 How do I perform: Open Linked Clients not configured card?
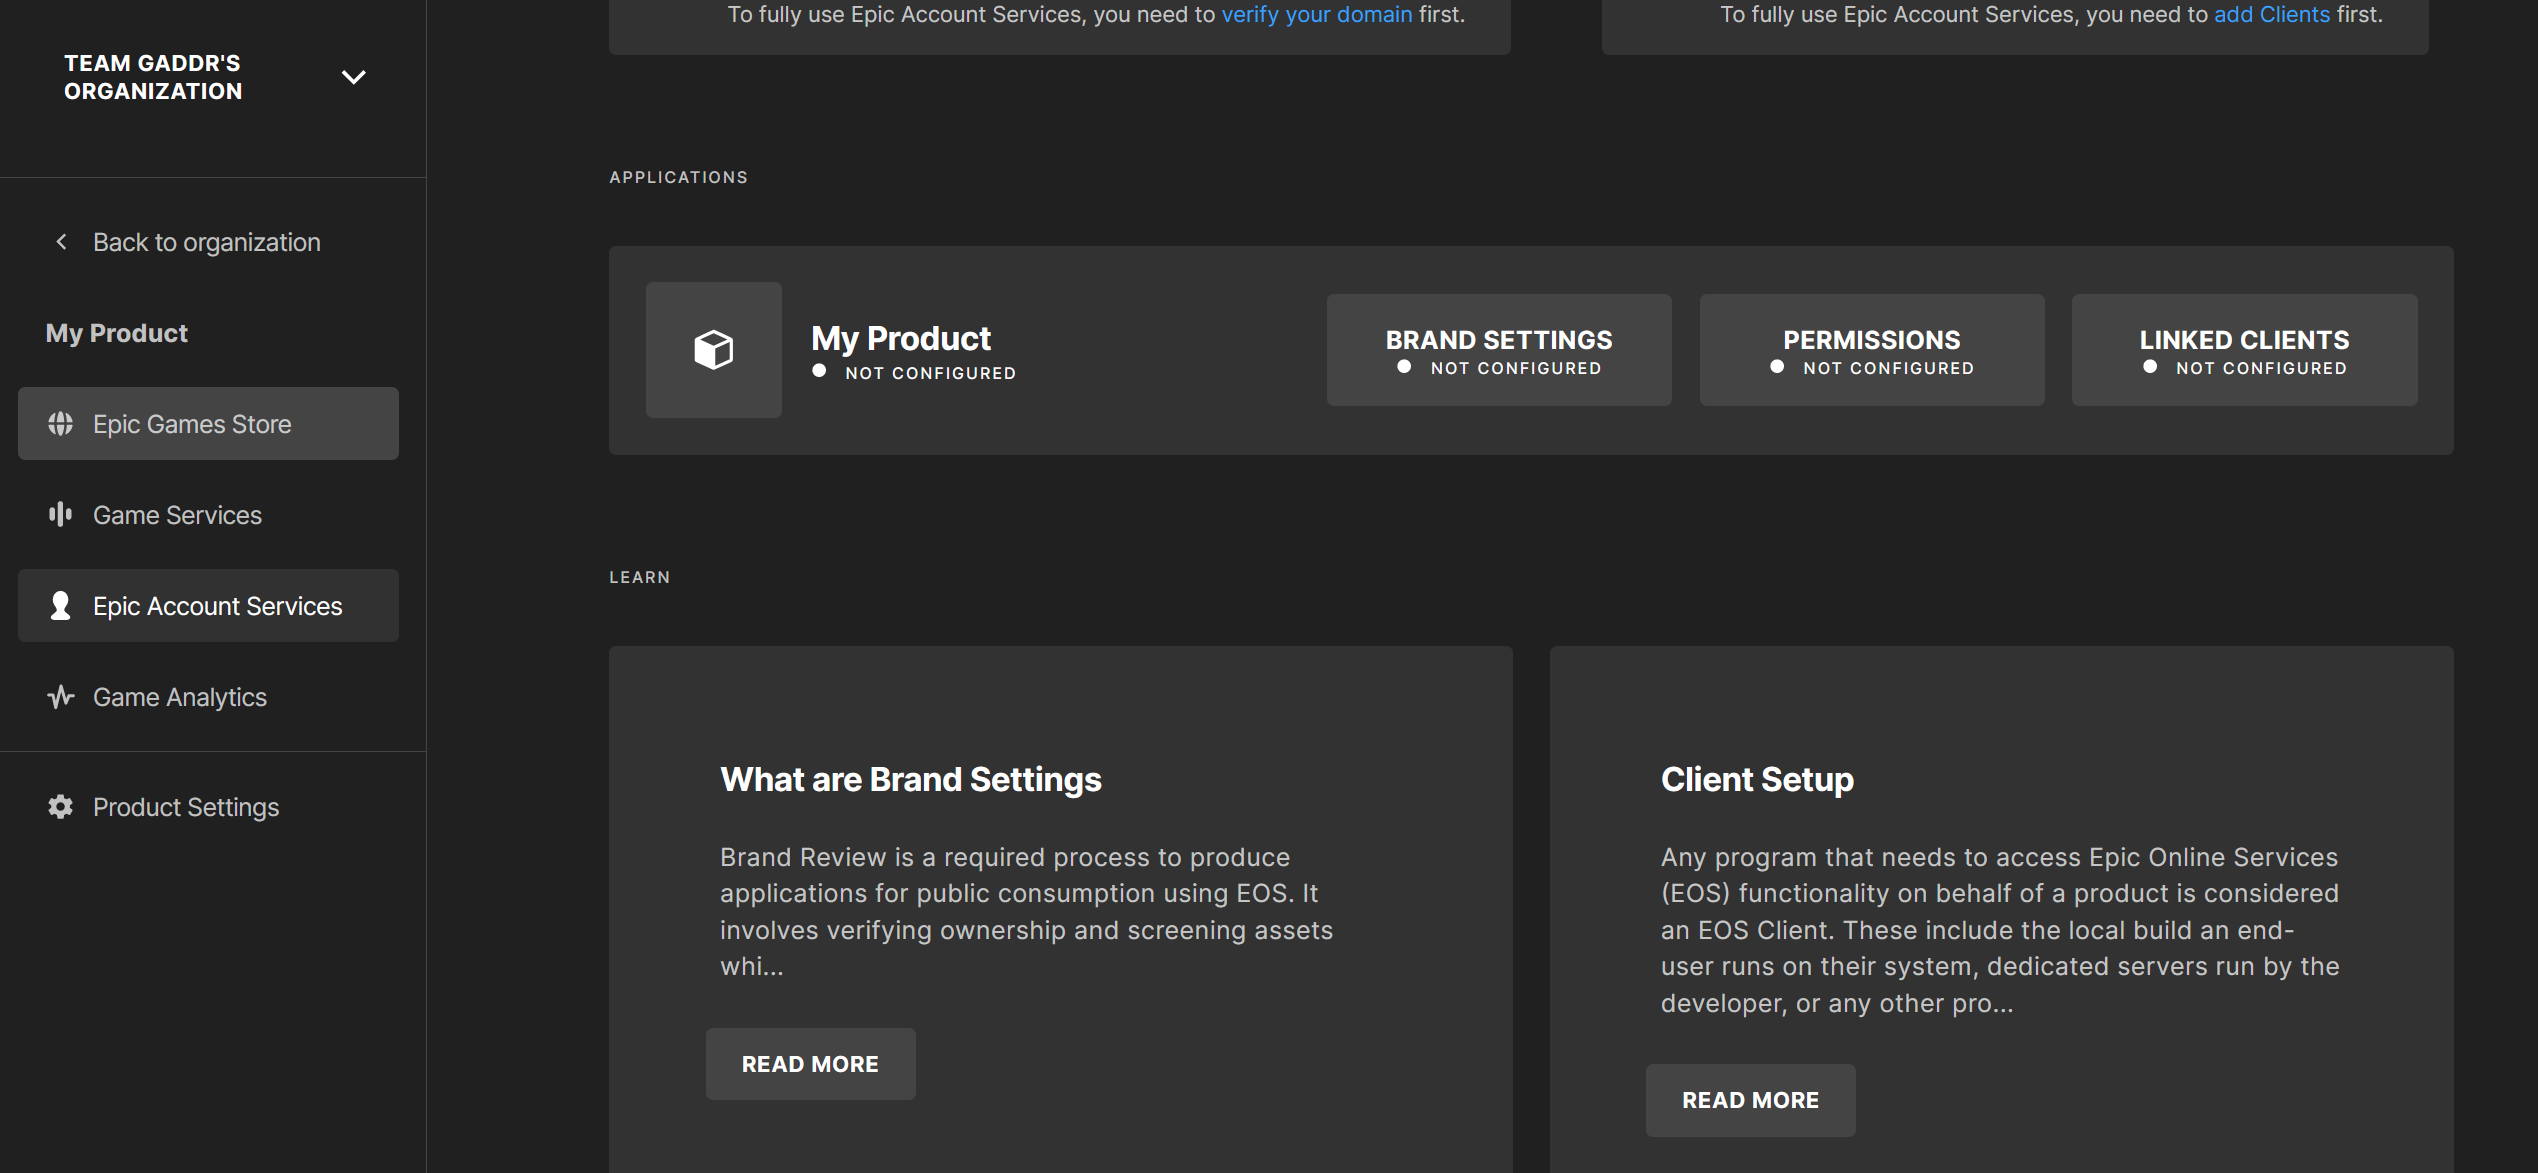click(2244, 350)
